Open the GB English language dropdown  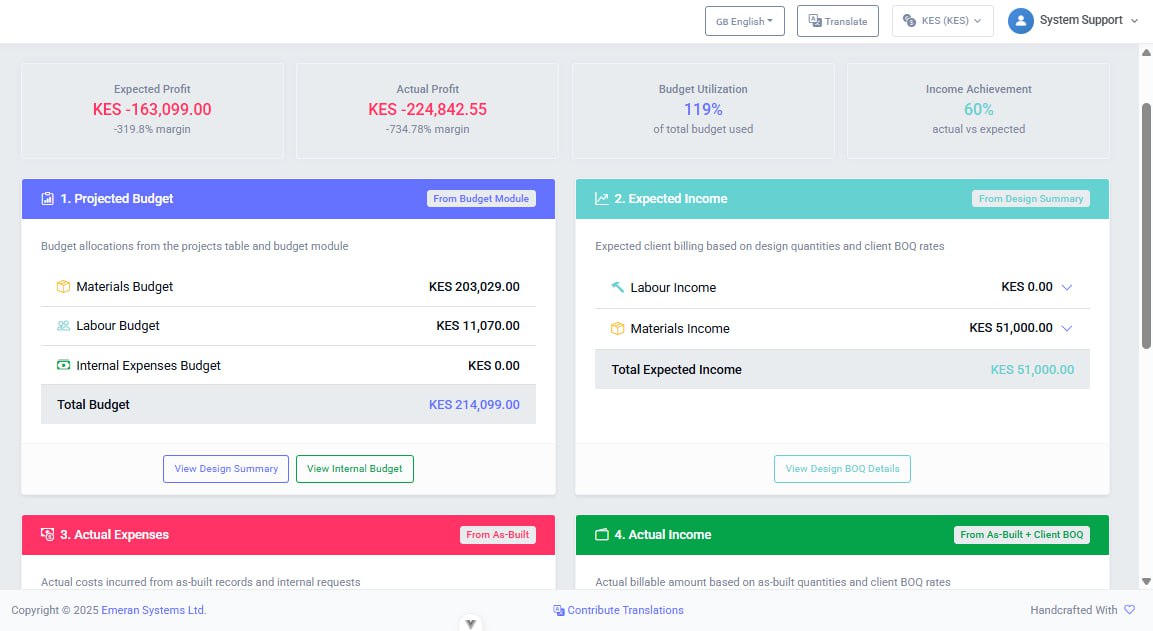tap(744, 20)
